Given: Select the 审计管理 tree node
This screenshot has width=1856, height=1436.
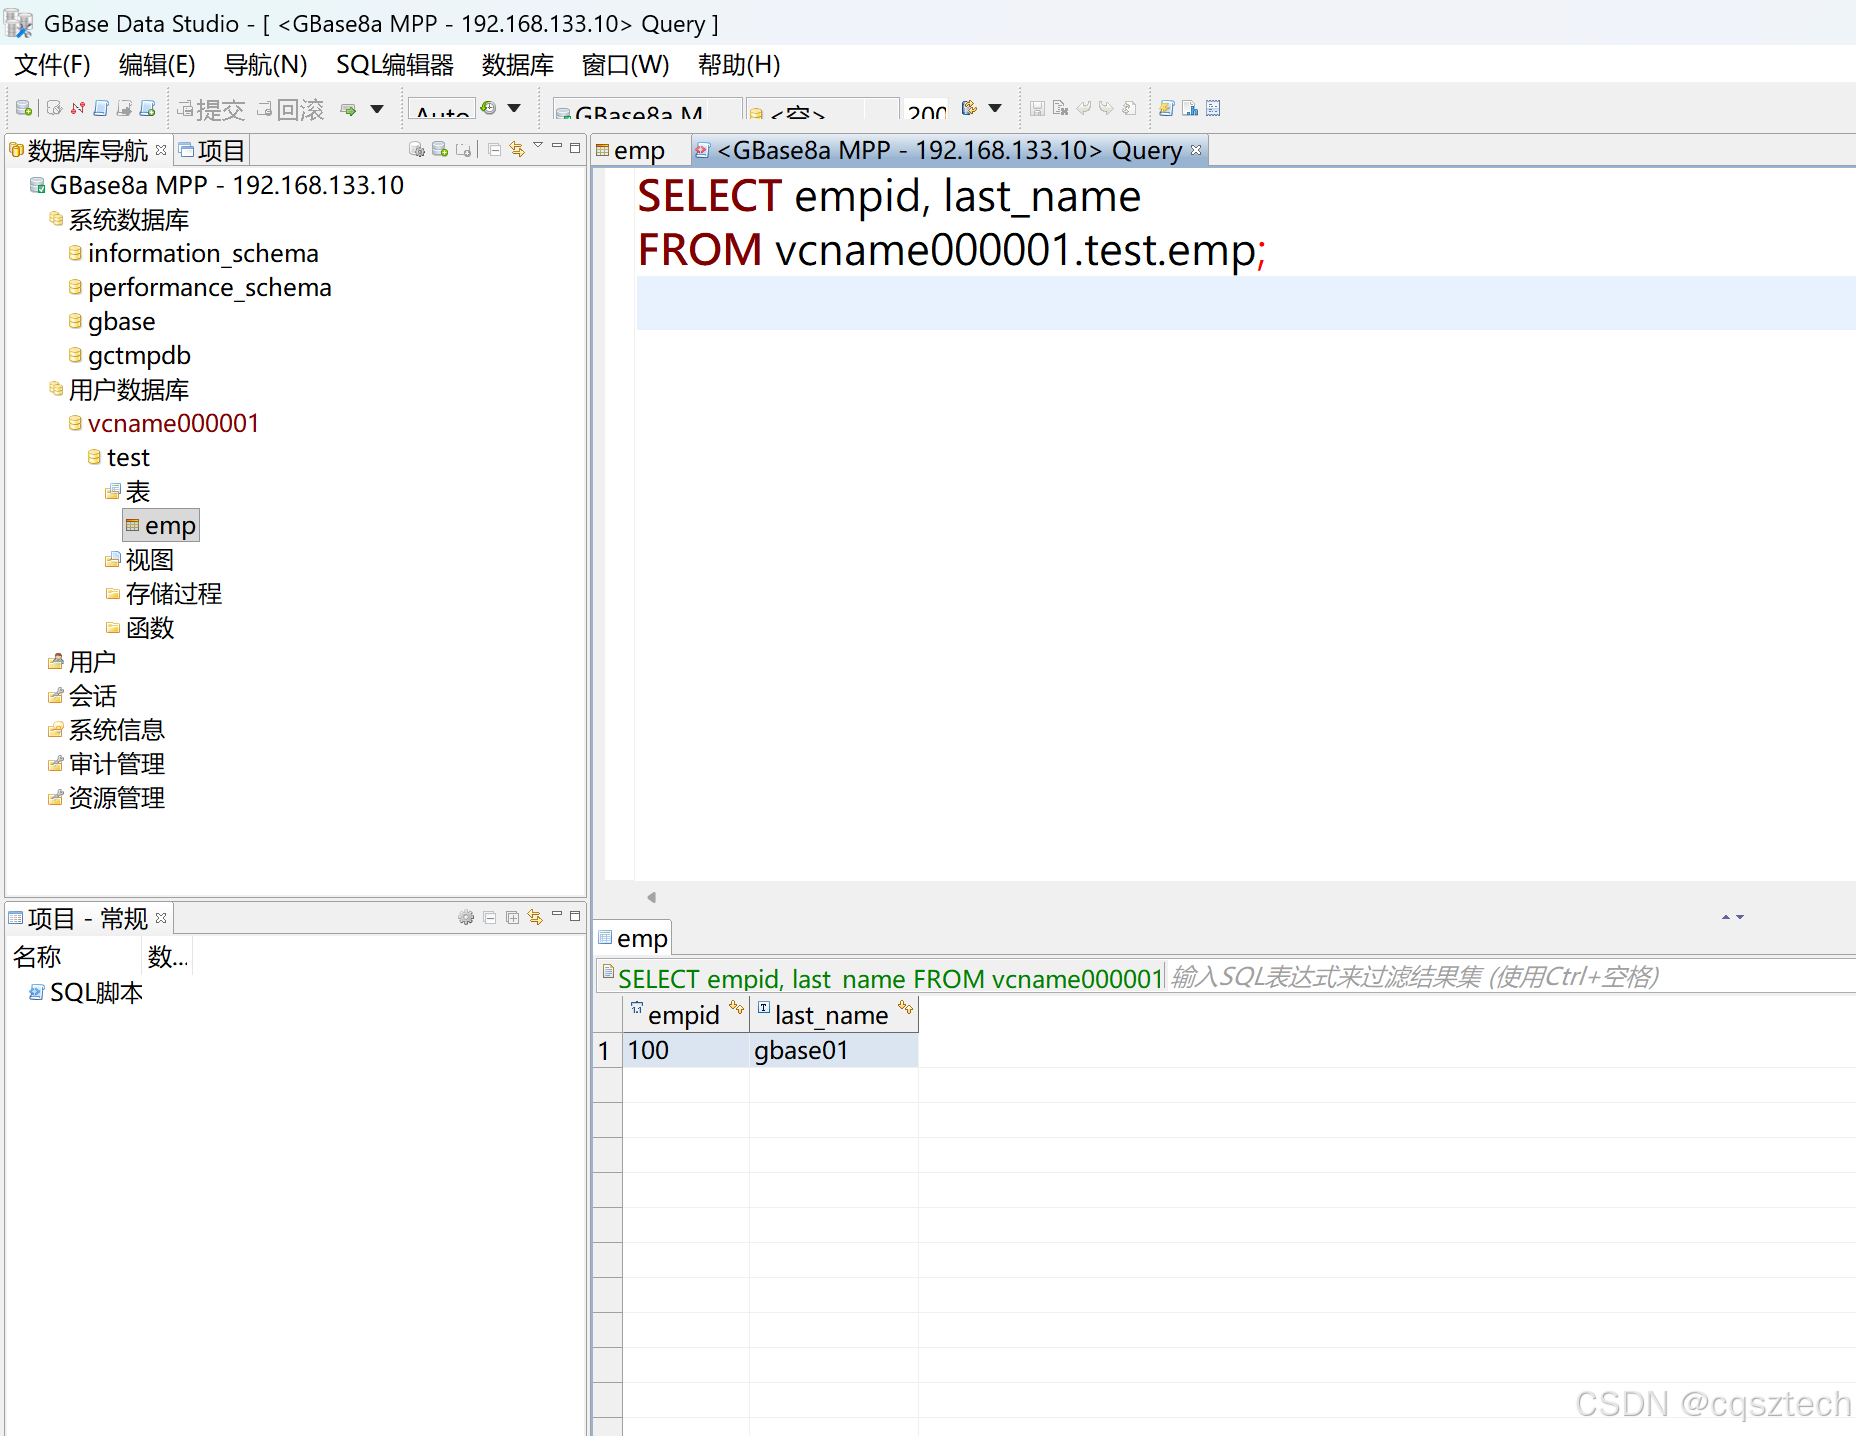Looking at the screenshot, I should [x=116, y=764].
